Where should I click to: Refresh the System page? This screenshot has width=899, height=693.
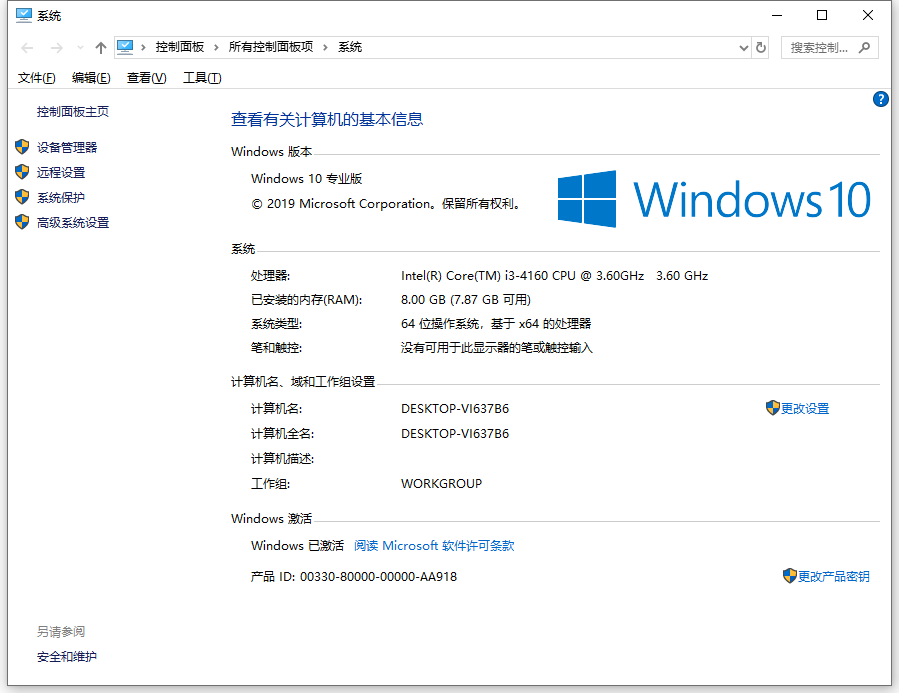coord(761,48)
